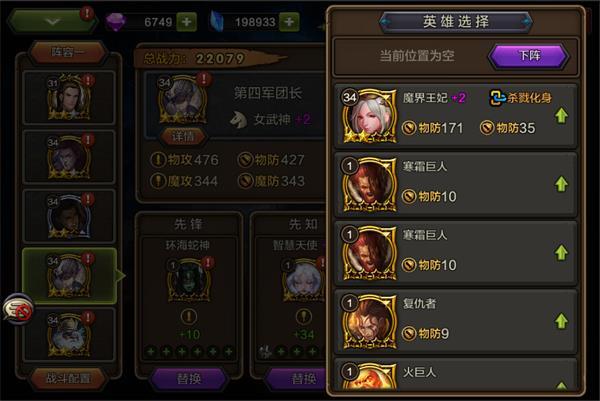This screenshot has width=600, height=401.
Task: Open 详情 details for 第四军团长
Action: click(183, 136)
